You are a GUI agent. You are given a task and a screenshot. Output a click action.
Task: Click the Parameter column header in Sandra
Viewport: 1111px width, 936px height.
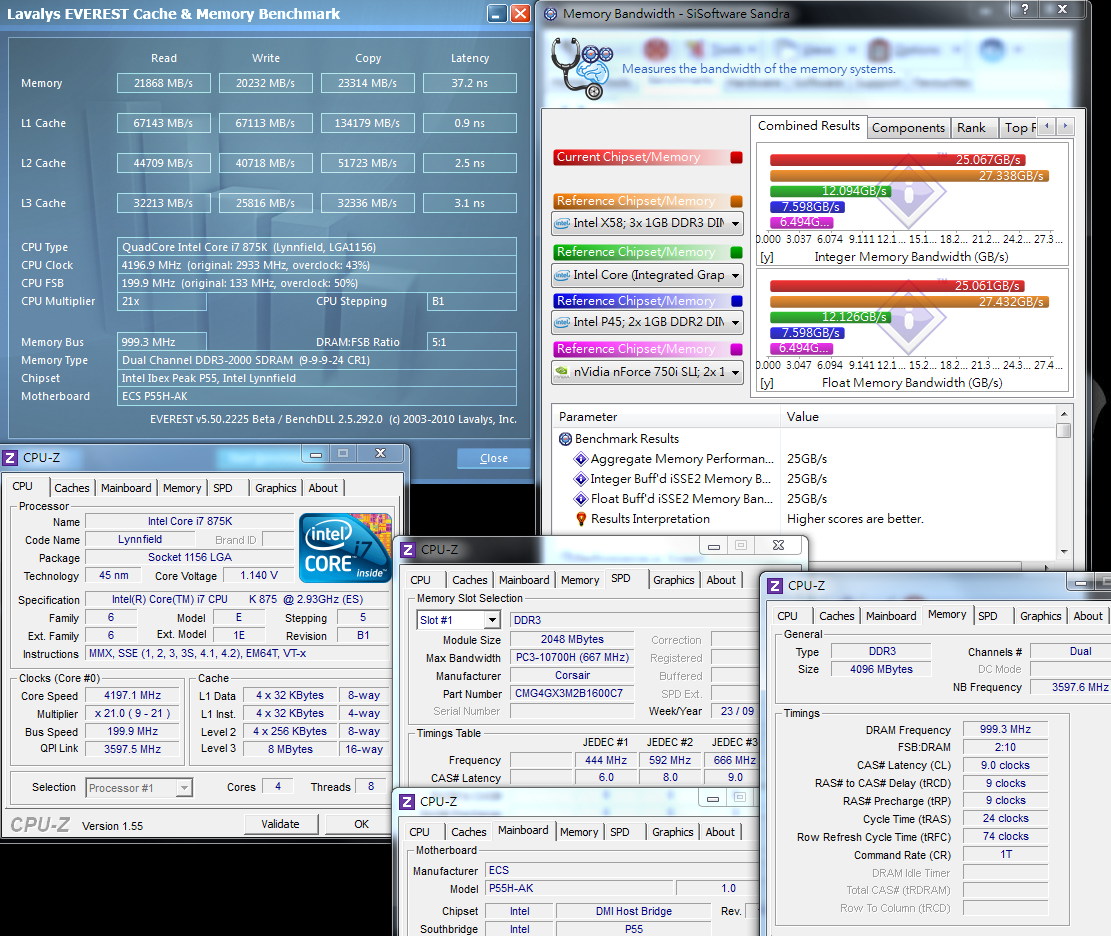pyautogui.click(x=666, y=417)
